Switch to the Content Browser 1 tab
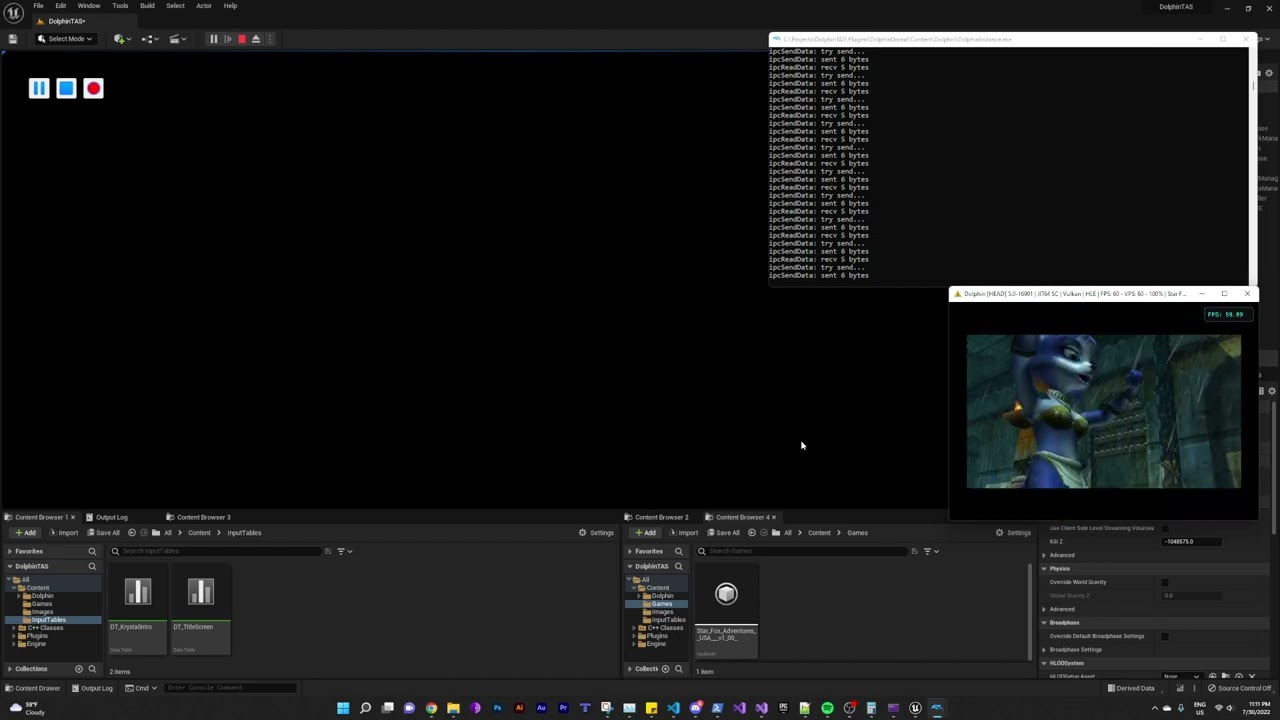Screen dimensions: 1280x720 pyautogui.click(x=40, y=517)
